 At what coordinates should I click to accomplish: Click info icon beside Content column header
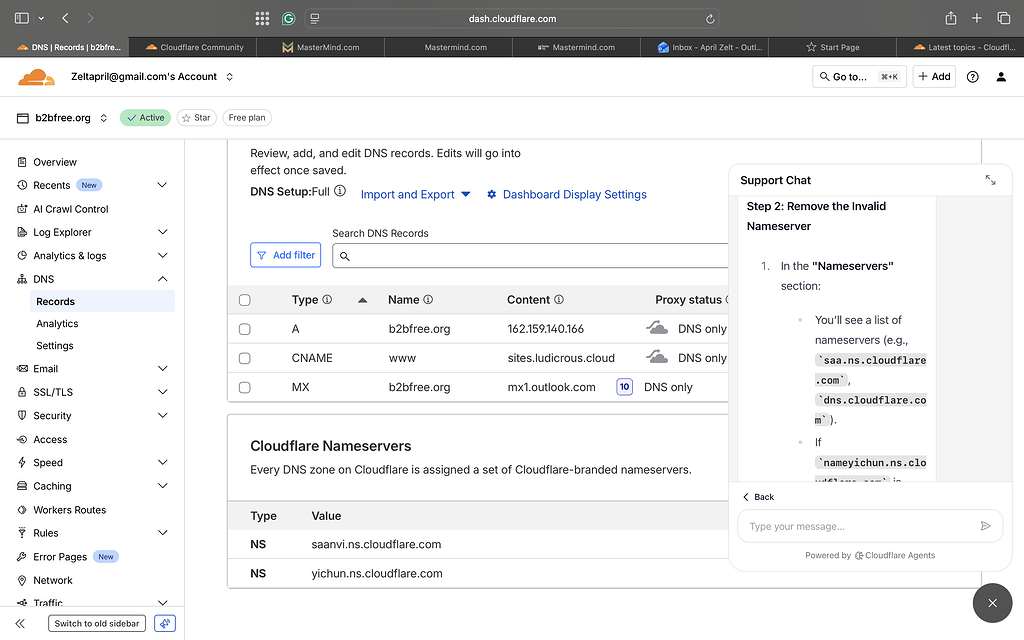pos(559,300)
